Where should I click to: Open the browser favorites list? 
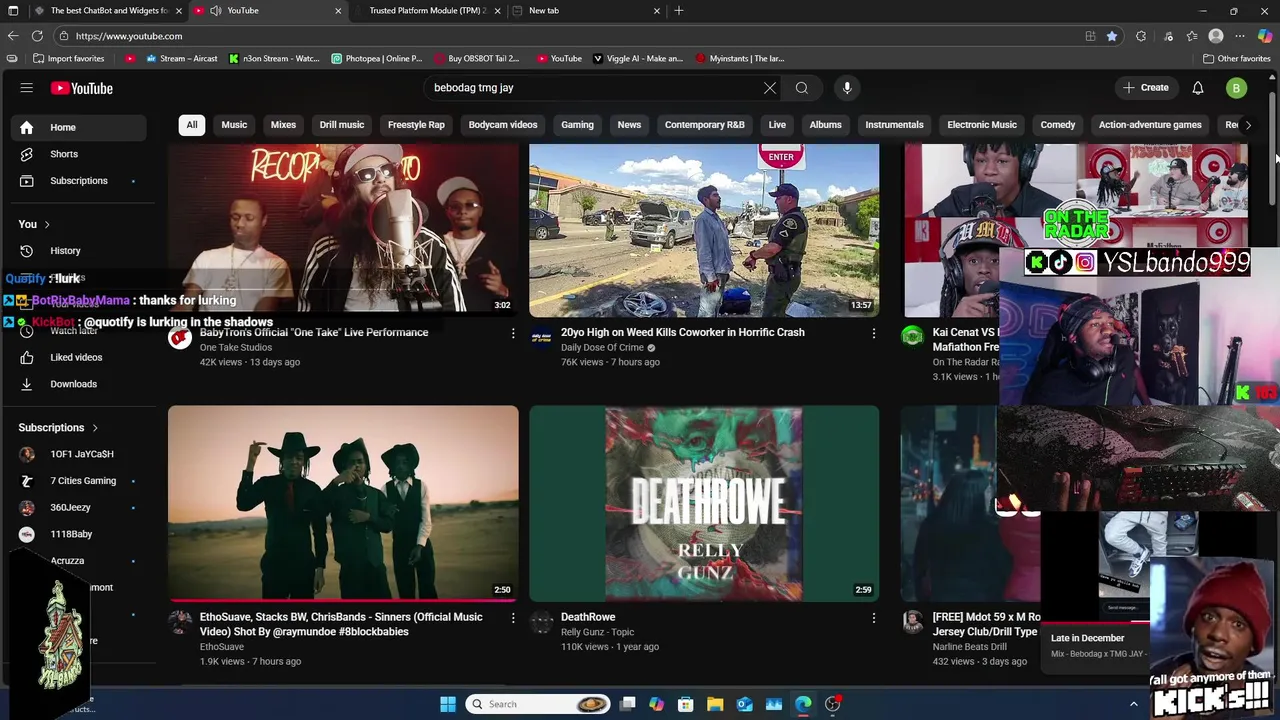(1192, 36)
